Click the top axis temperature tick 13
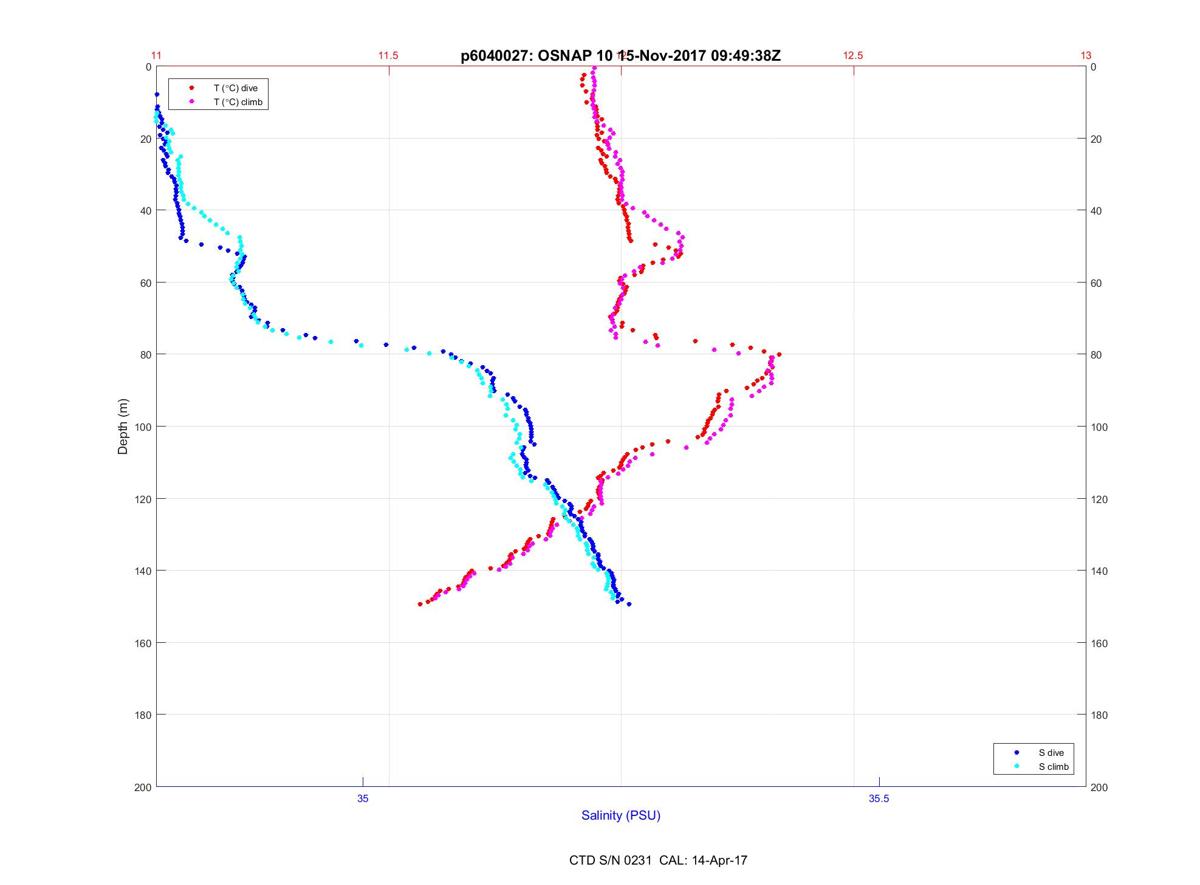Screen dimensions: 1200x885 pos(1085,56)
